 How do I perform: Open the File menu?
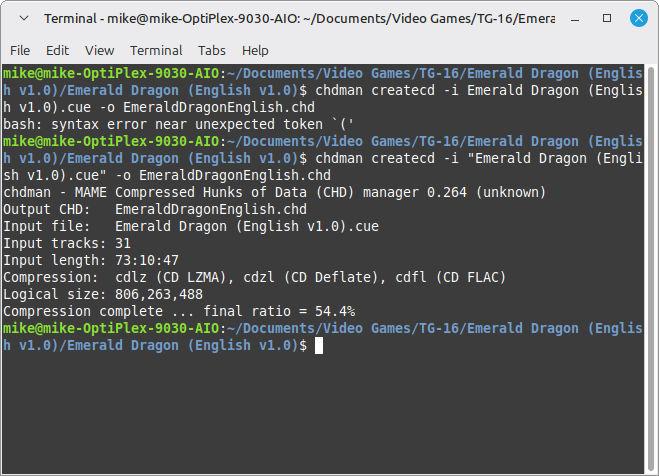pos(20,50)
